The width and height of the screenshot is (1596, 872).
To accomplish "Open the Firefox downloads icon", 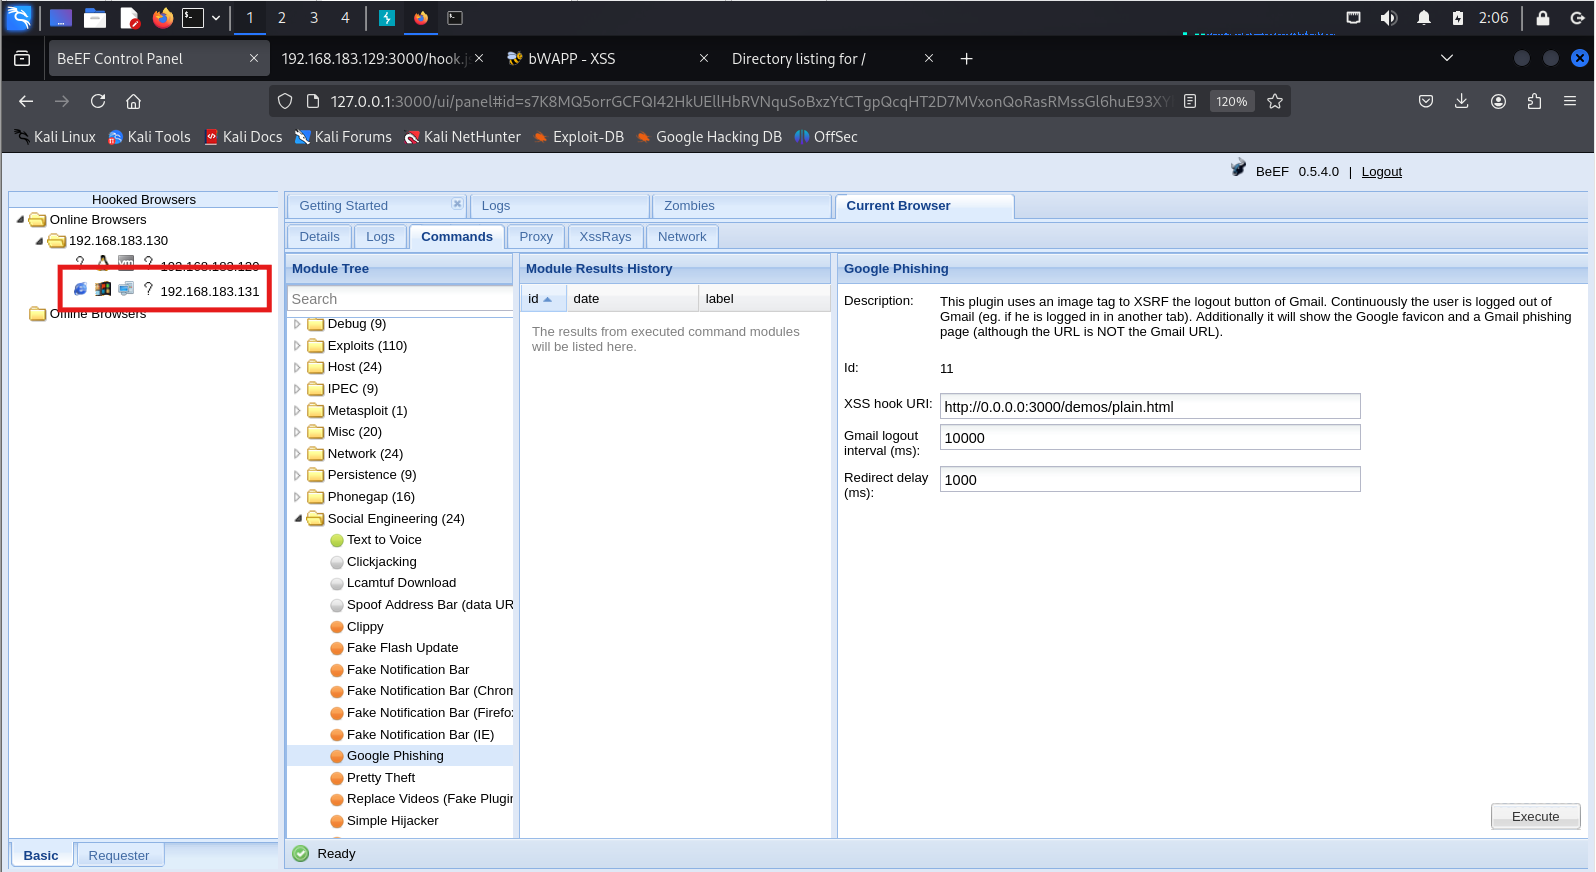I will (1462, 101).
